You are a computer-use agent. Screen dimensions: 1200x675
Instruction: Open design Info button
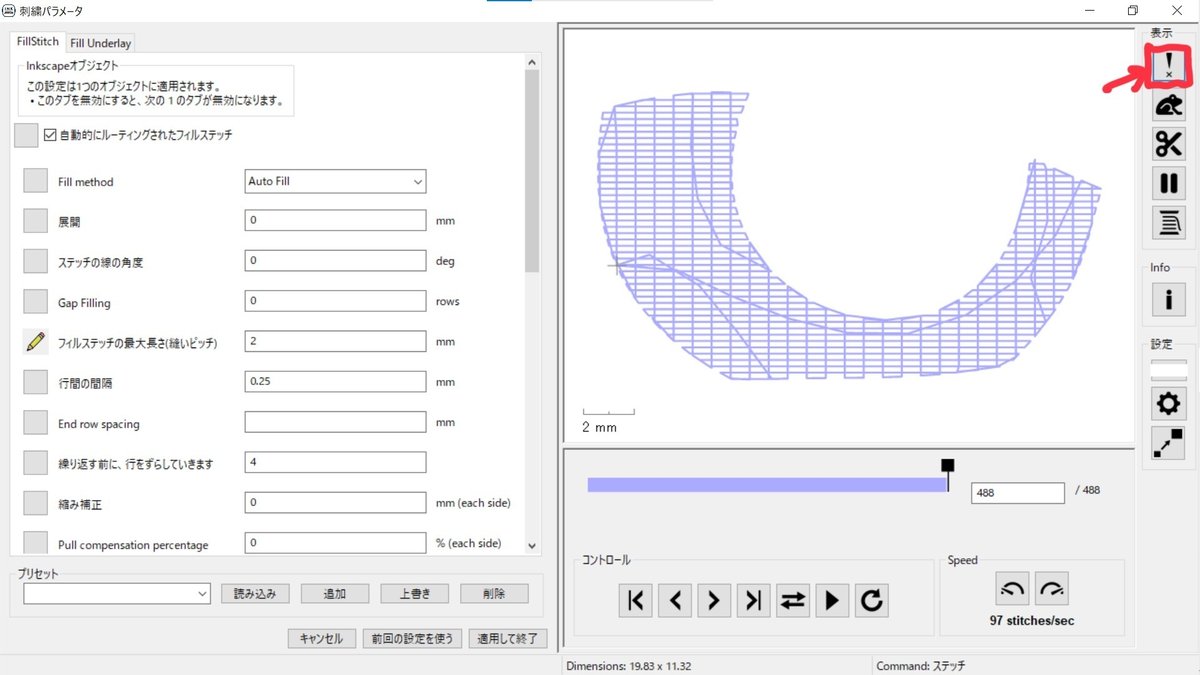tap(1168, 298)
